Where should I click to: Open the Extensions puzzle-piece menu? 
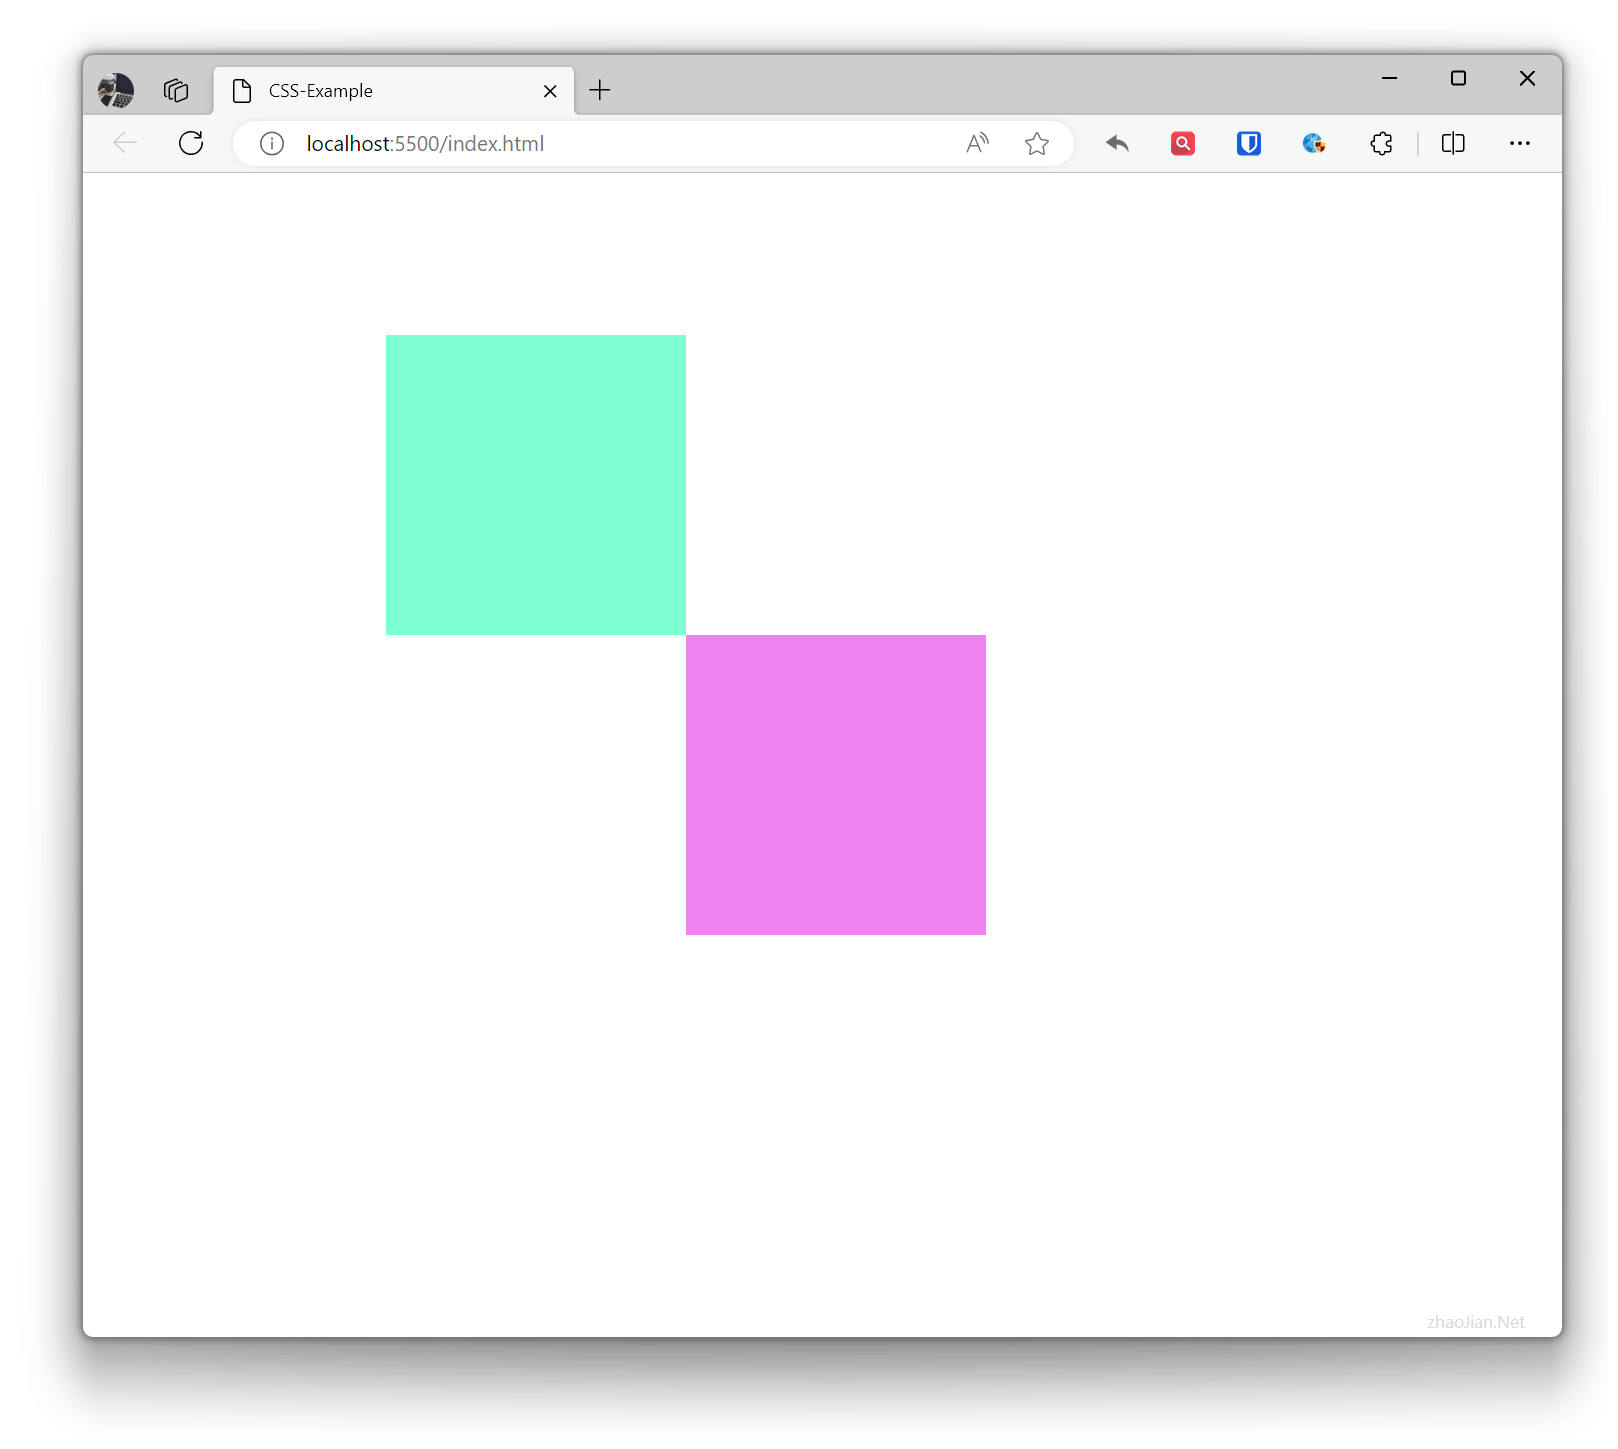click(1381, 144)
